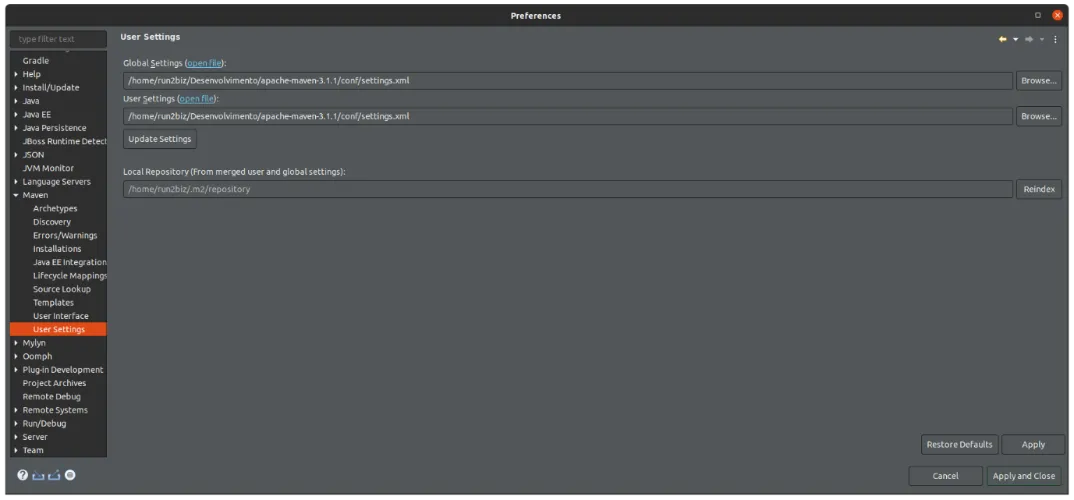Open Lifecycle Mappings page

69,275
